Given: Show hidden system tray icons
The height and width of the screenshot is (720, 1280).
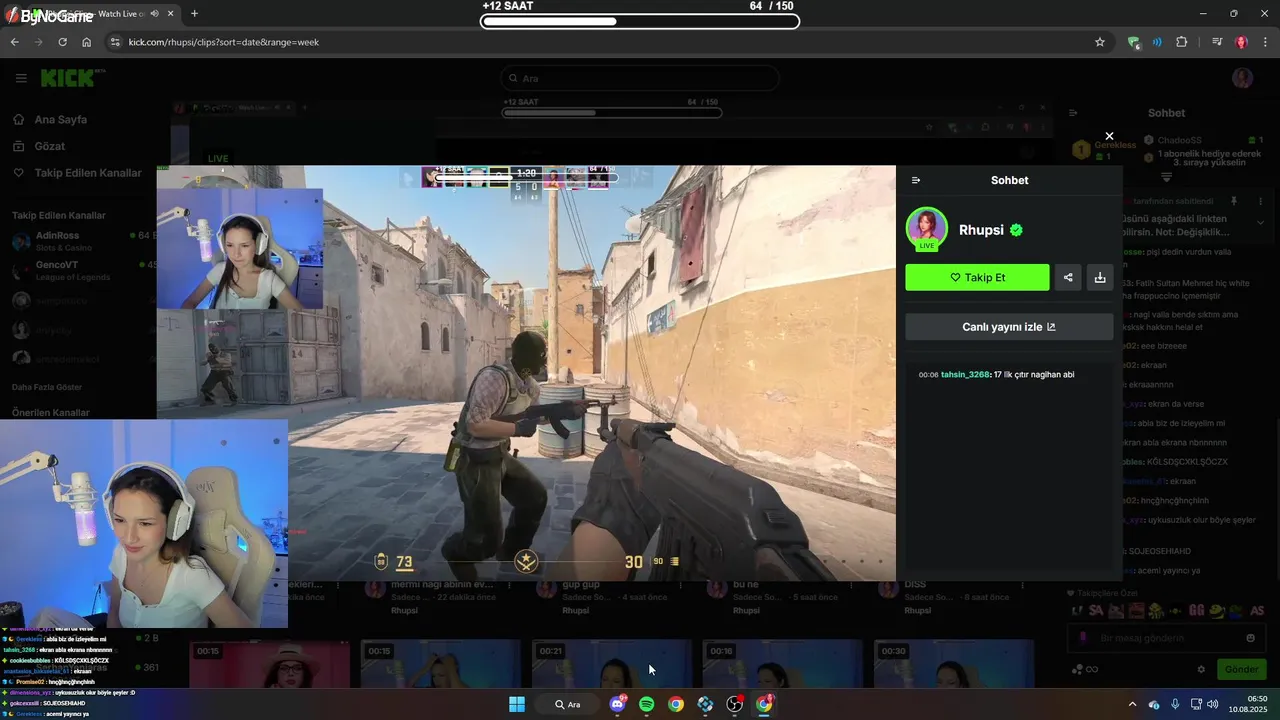Looking at the screenshot, I should [1132, 704].
